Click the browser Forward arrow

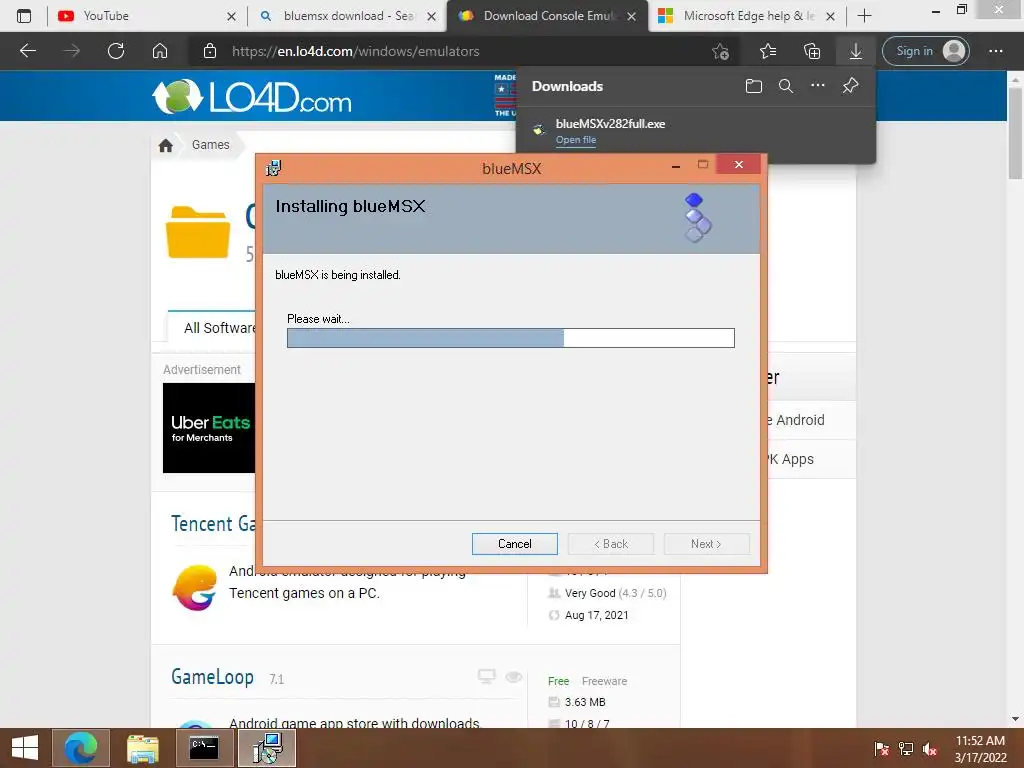click(x=72, y=51)
